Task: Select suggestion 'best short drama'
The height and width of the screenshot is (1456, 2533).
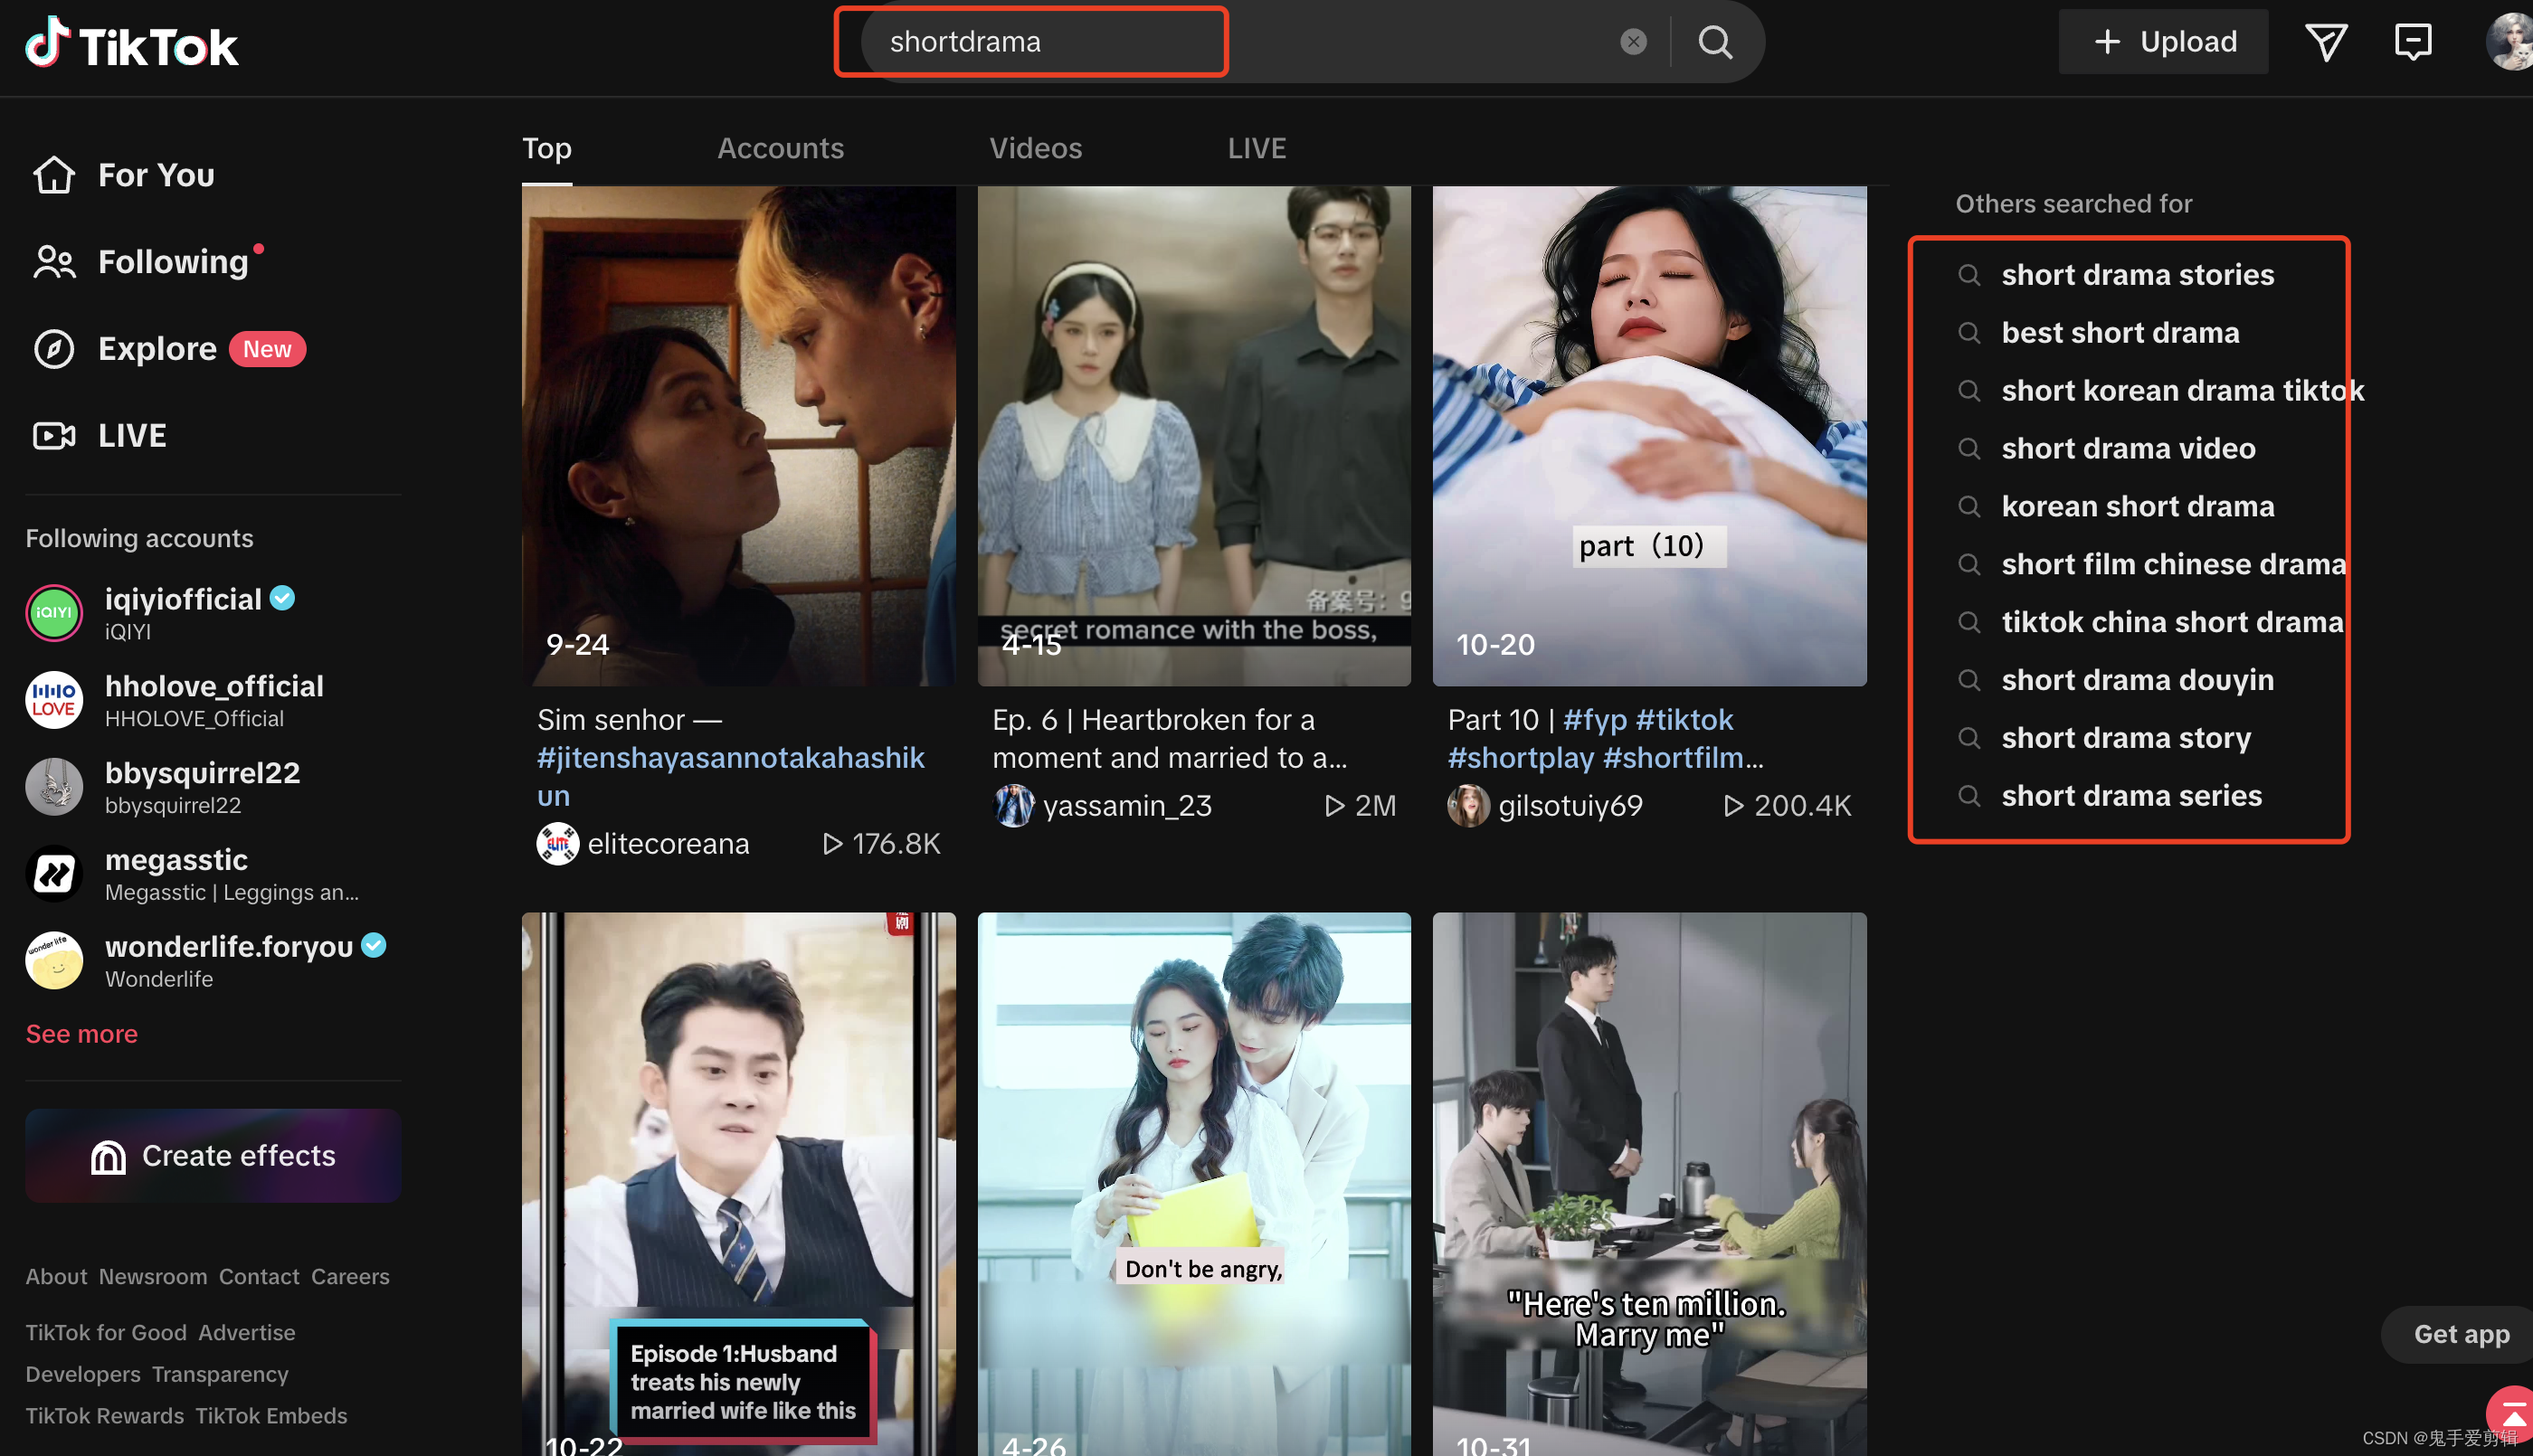Action: [2119, 333]
